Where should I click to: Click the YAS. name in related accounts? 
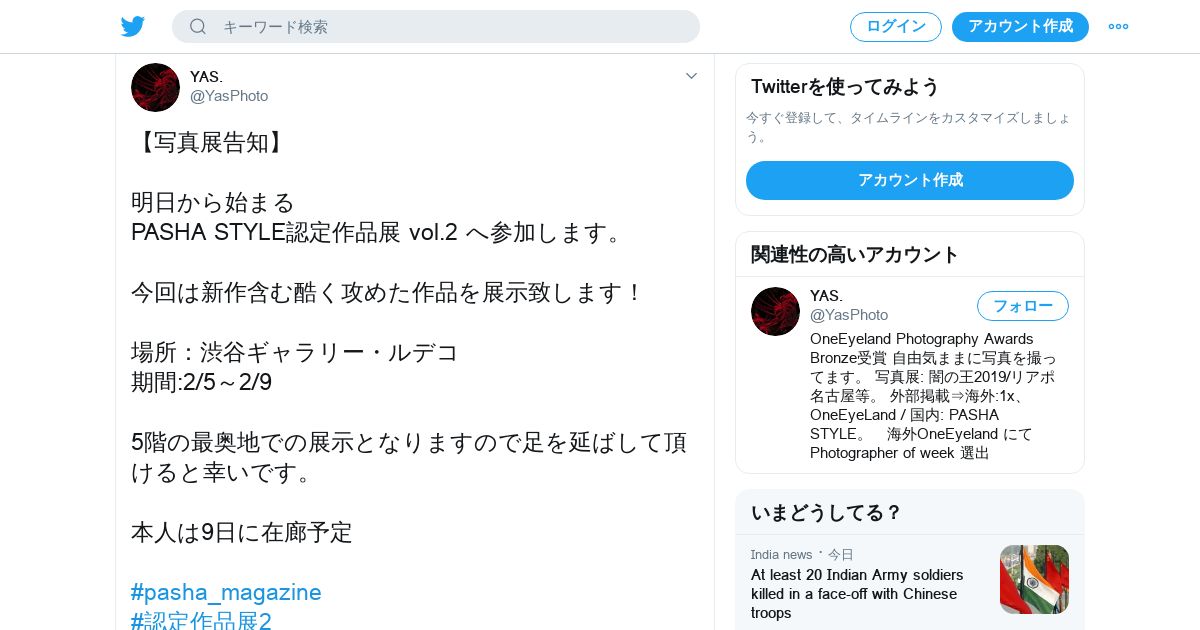click(827, 296)
